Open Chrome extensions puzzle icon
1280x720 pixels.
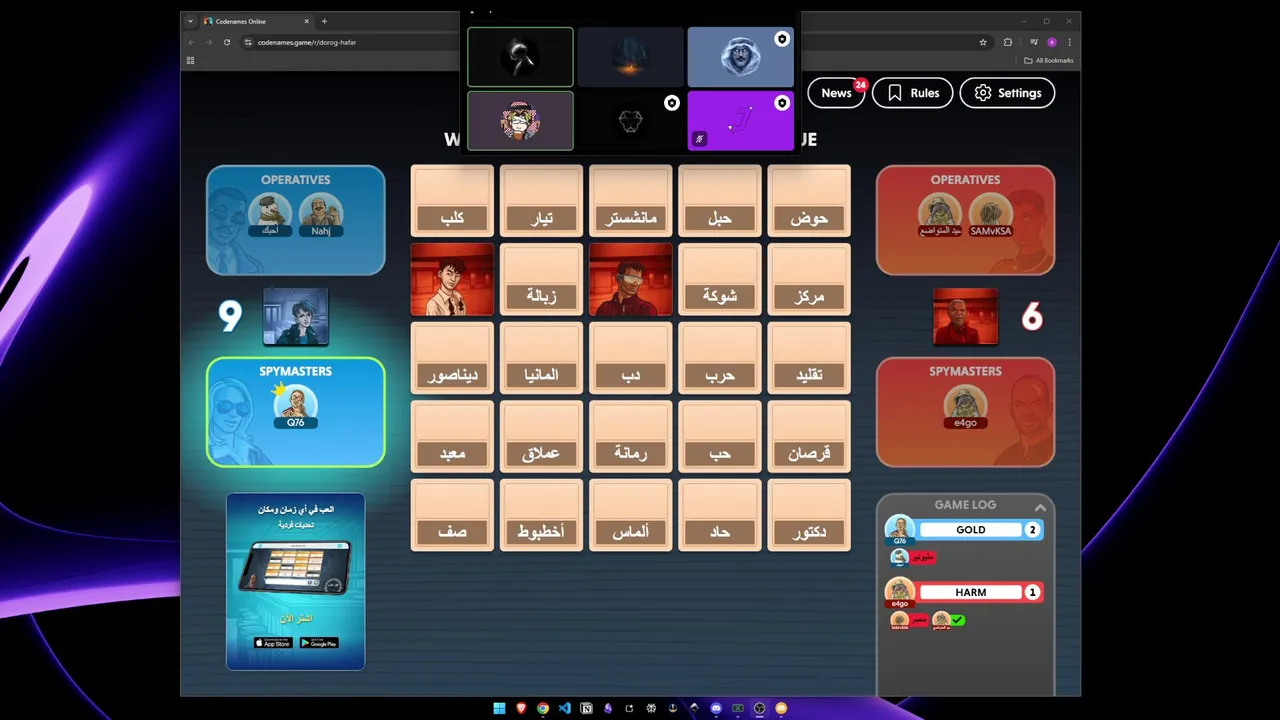1007,42
